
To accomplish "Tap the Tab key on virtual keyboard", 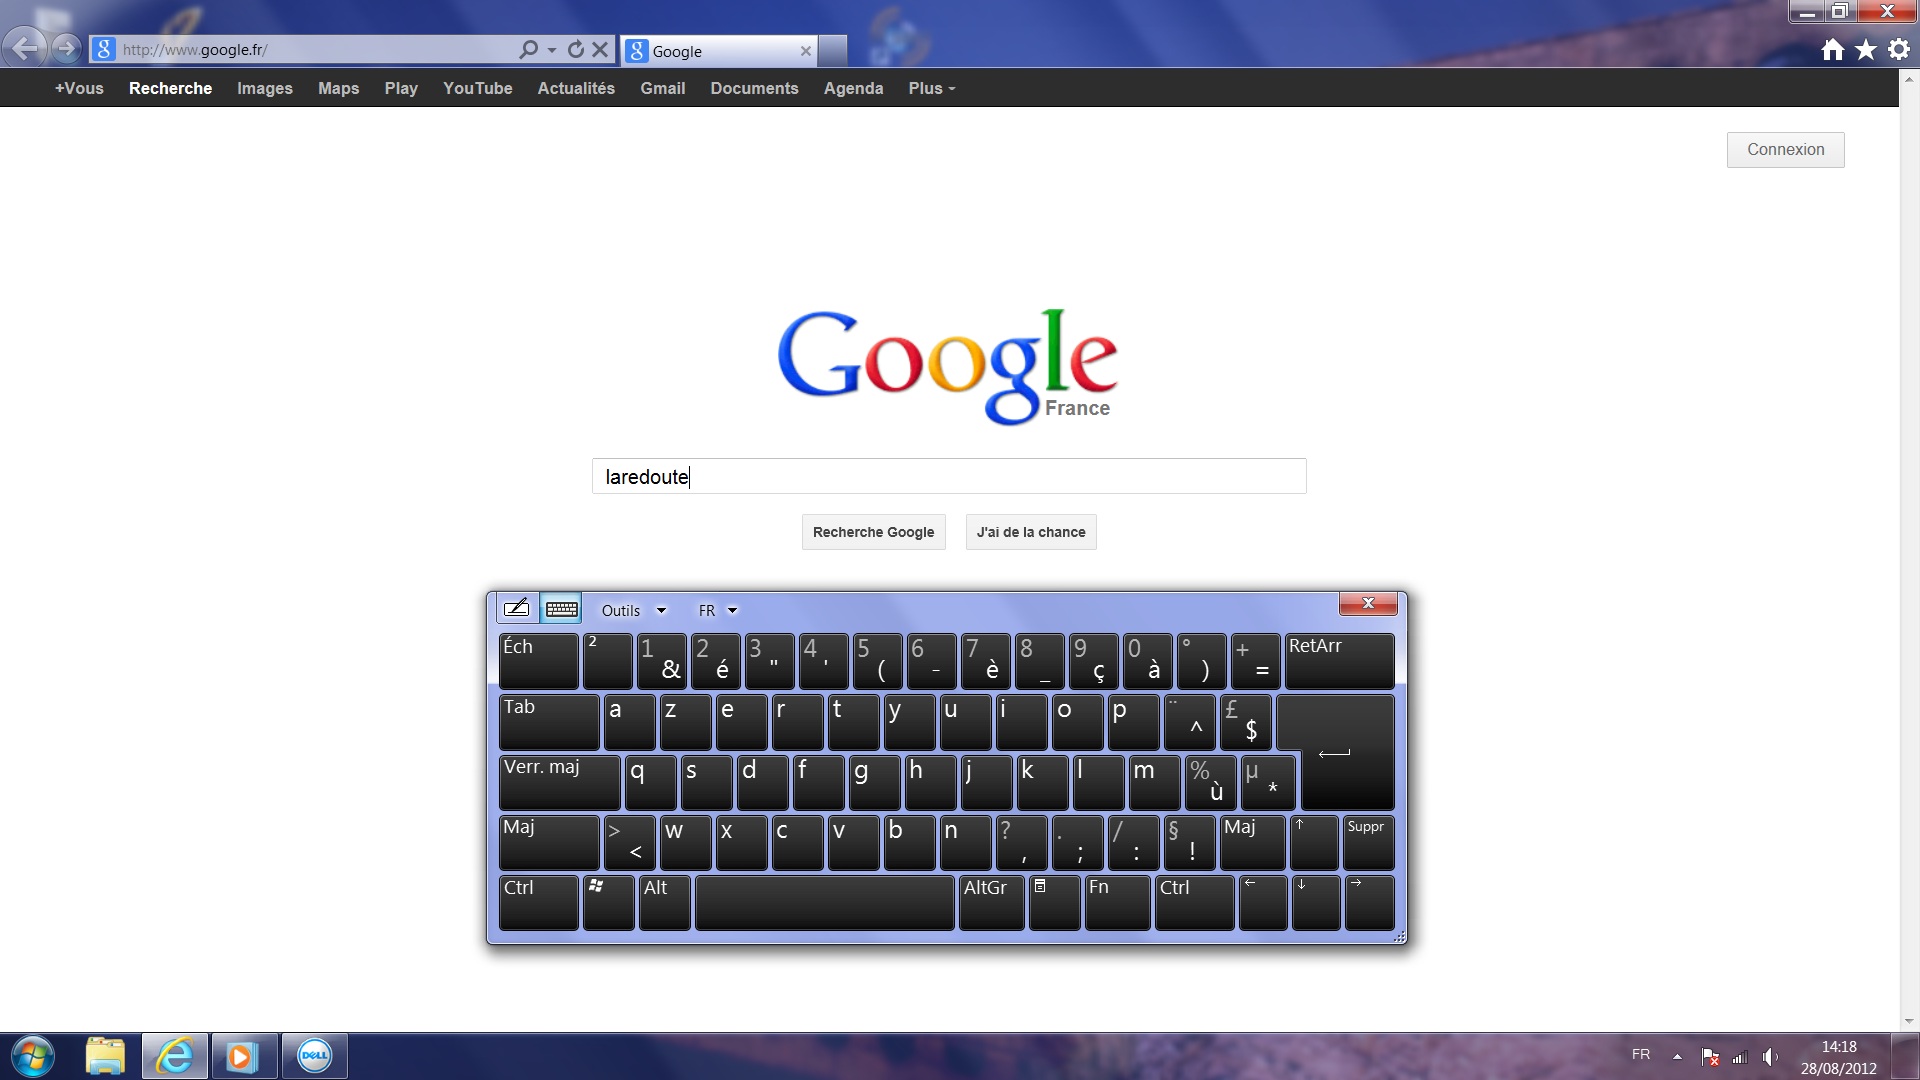I will point(549,722).
